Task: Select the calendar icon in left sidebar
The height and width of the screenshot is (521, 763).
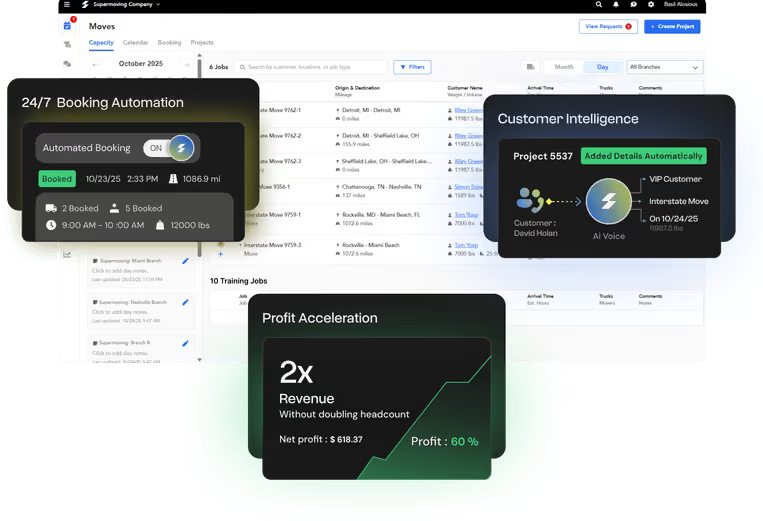Action: click(x=67, y=26)
